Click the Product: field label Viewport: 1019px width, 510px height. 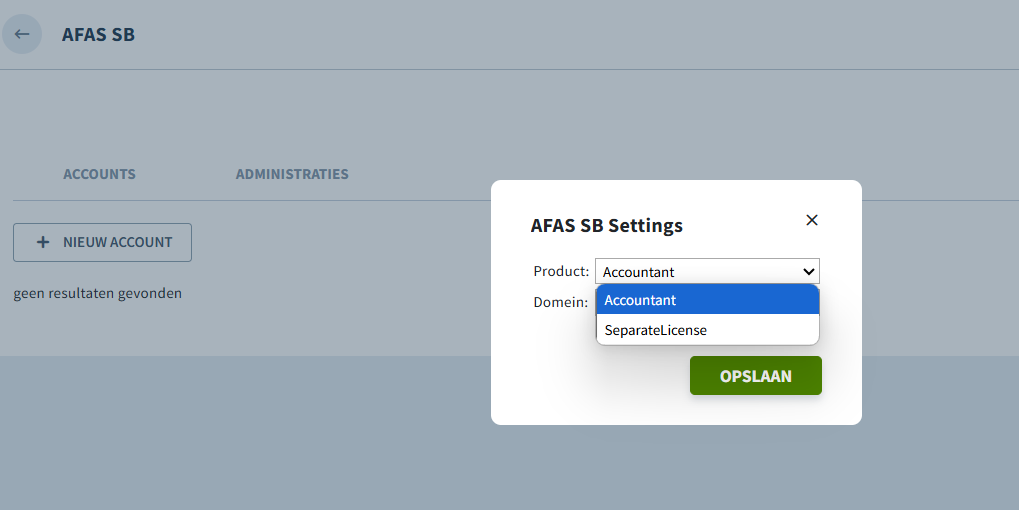[561, 271]
